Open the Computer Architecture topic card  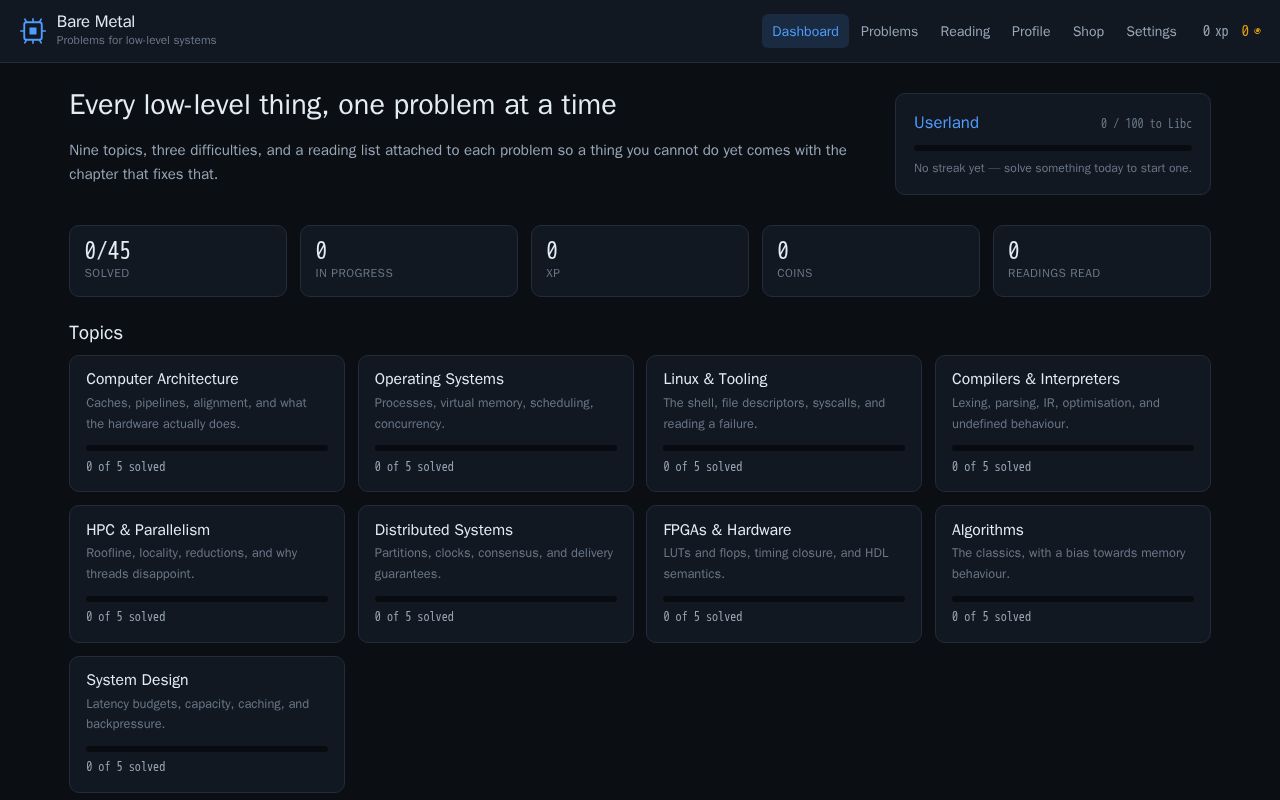207,423
